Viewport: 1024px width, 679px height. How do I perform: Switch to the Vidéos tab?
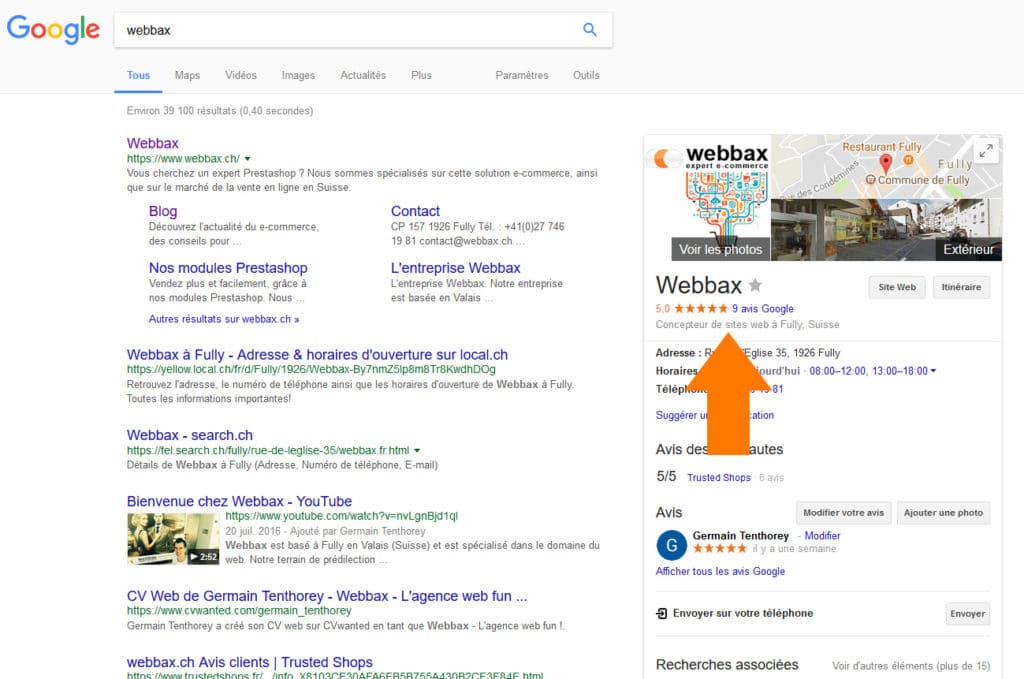[241, 75]
